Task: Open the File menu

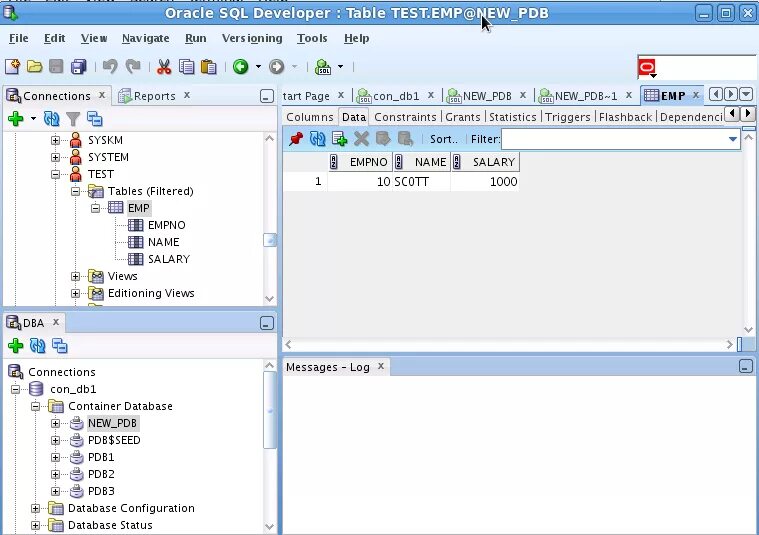Action: [18, 38]
